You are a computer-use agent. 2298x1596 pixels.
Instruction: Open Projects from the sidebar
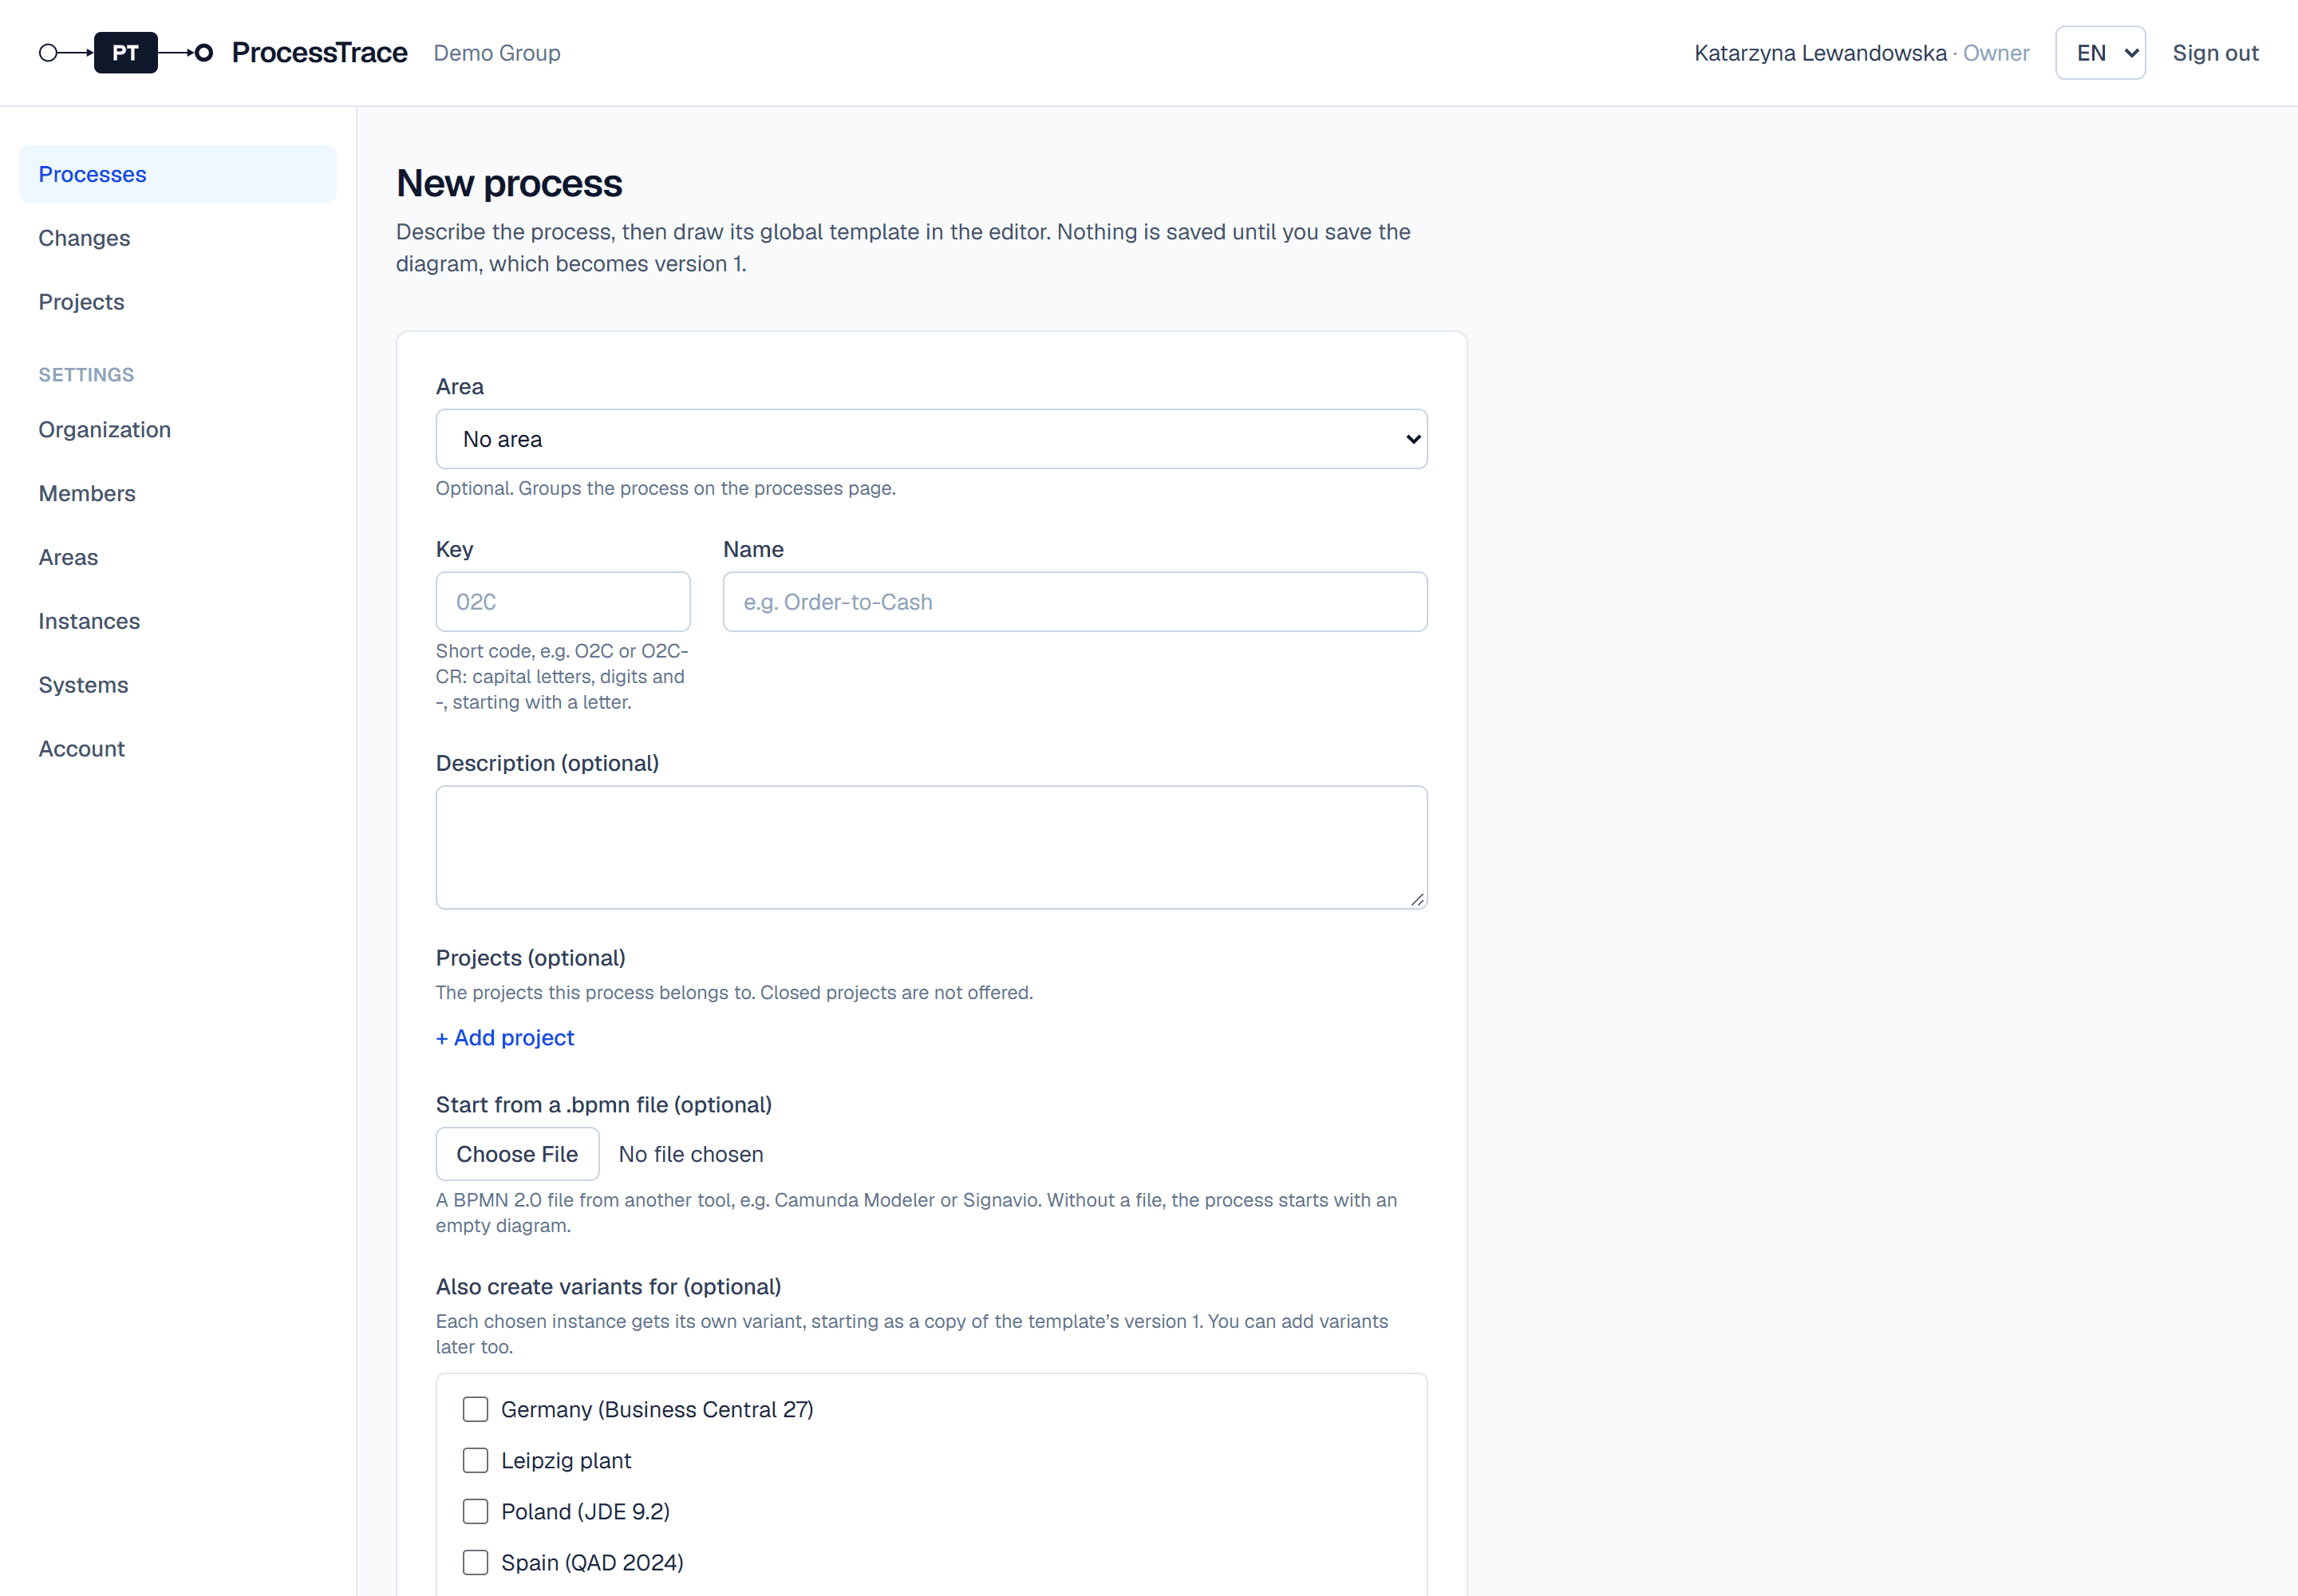(178, 302)
